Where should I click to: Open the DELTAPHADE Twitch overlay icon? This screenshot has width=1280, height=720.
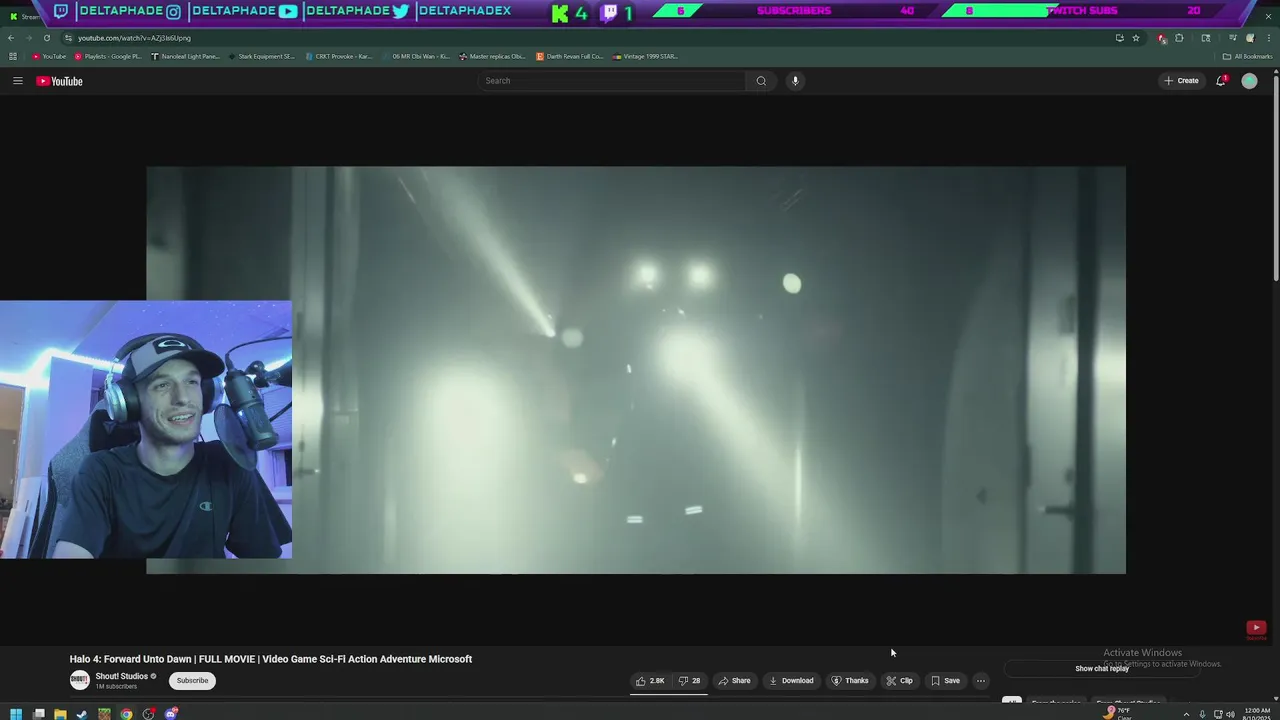click(x=61, y=11)
